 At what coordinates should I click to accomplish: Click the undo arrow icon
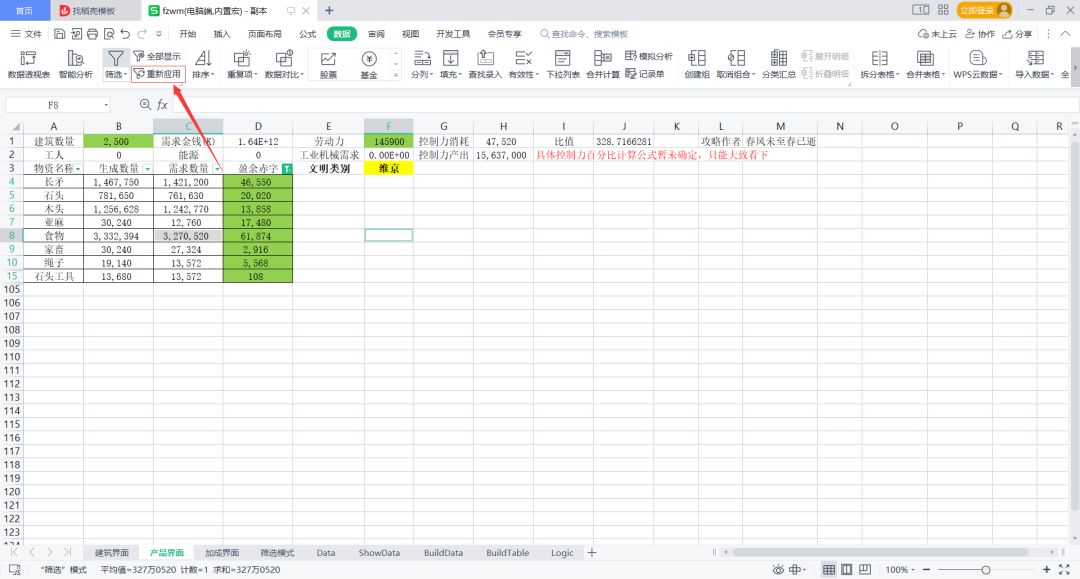tap(125, 34)
